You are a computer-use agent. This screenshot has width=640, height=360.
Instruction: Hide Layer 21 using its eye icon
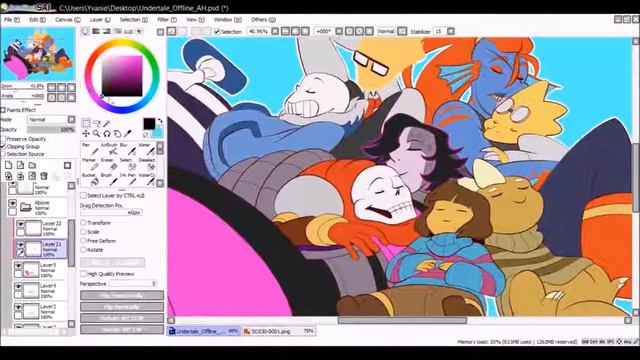pyautogui.click(x=20, y=245)
